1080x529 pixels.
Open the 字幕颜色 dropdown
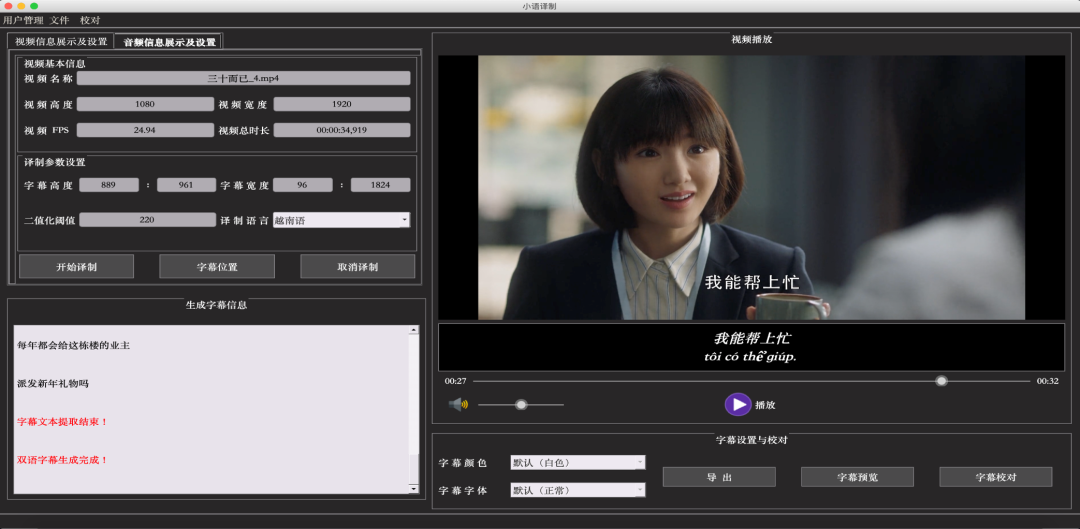(x=578, y=462)
